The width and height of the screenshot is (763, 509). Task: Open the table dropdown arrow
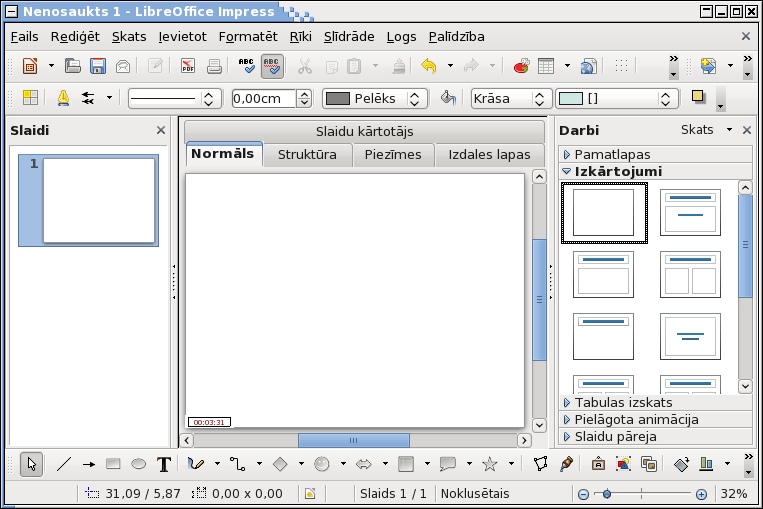[567, 66]
